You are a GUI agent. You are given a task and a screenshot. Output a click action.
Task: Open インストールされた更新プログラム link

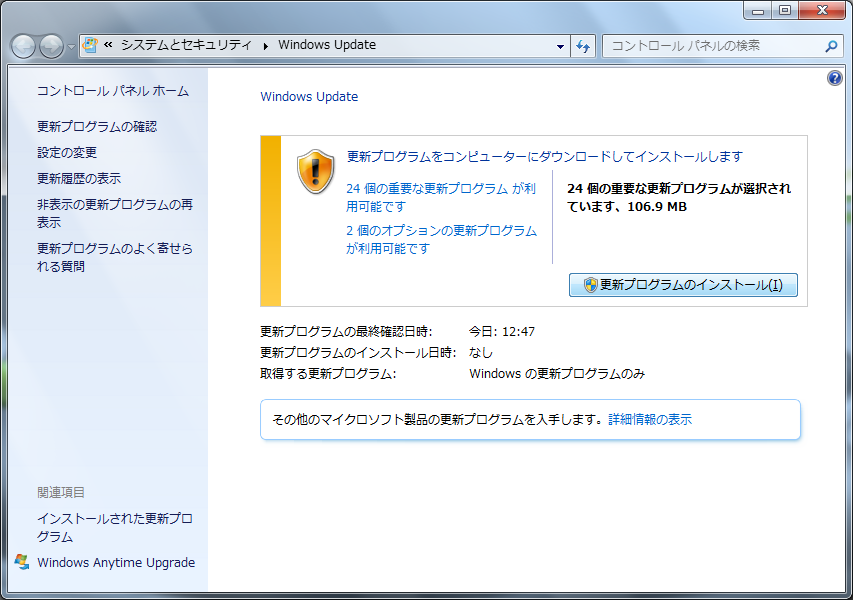(x=115, y=528)
